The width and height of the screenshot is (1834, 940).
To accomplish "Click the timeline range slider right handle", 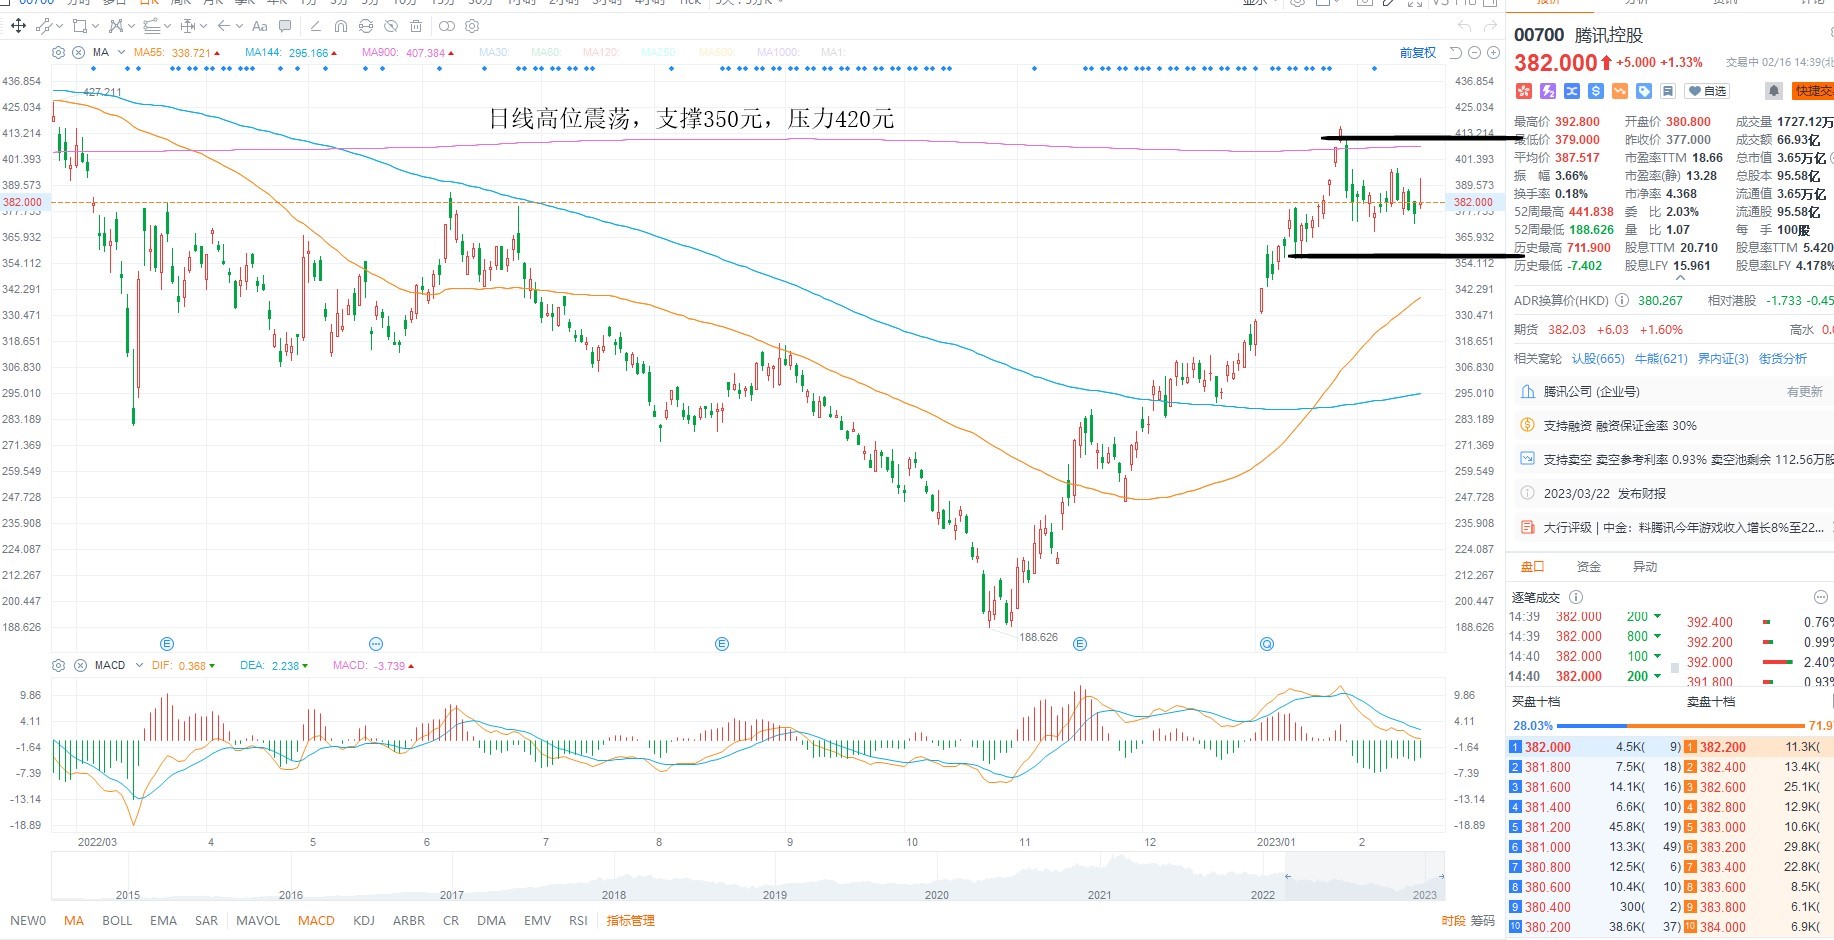I will click(x=1441, y=875).
